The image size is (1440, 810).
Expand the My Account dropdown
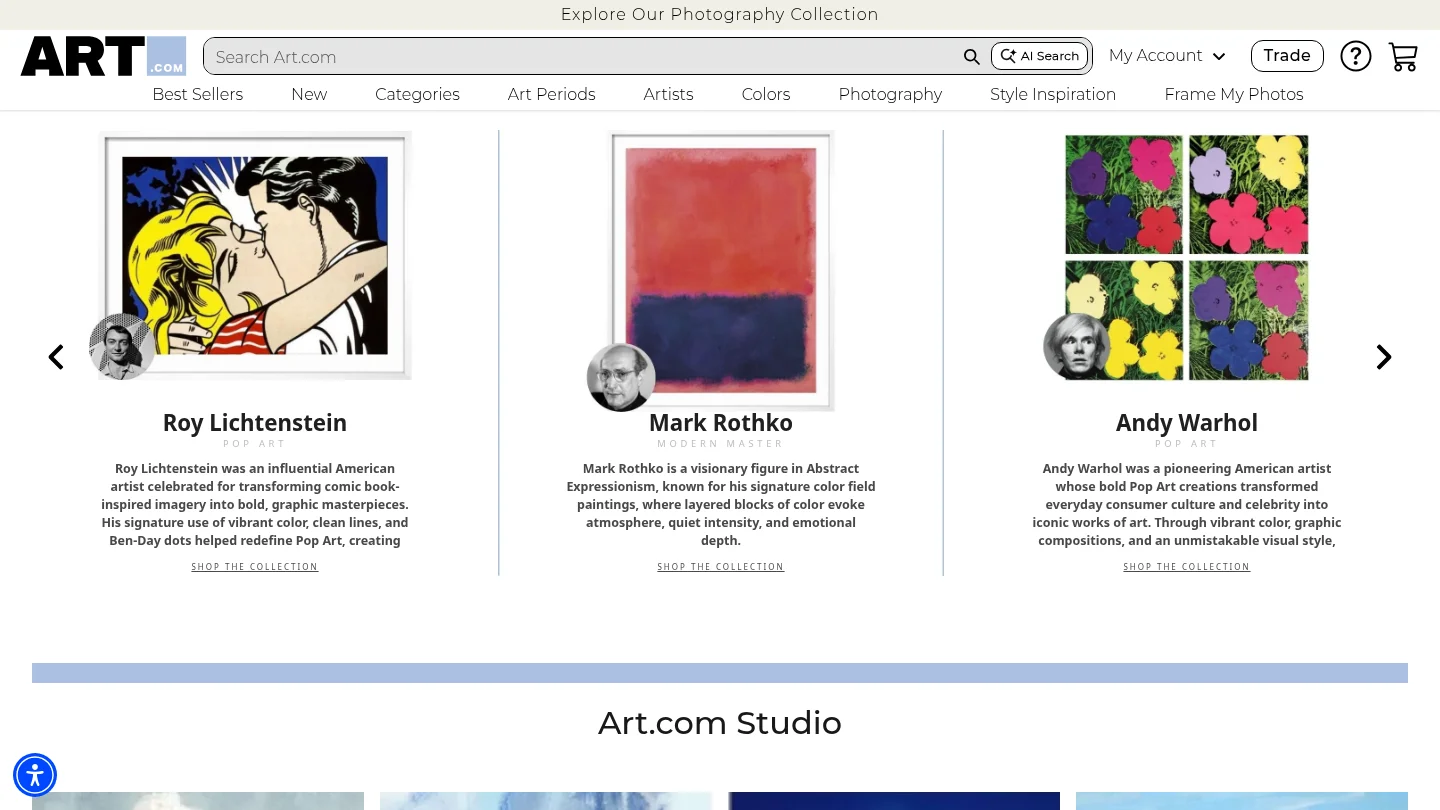[1167, 56]
